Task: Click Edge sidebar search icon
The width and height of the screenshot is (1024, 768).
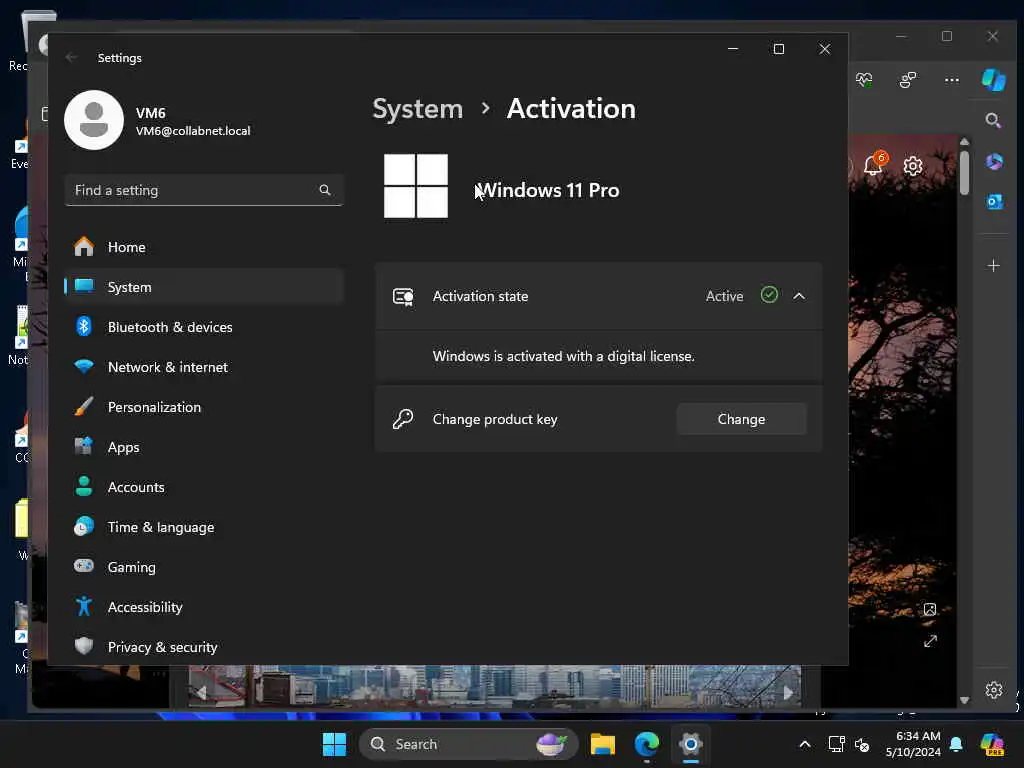Action: point(993,120)
